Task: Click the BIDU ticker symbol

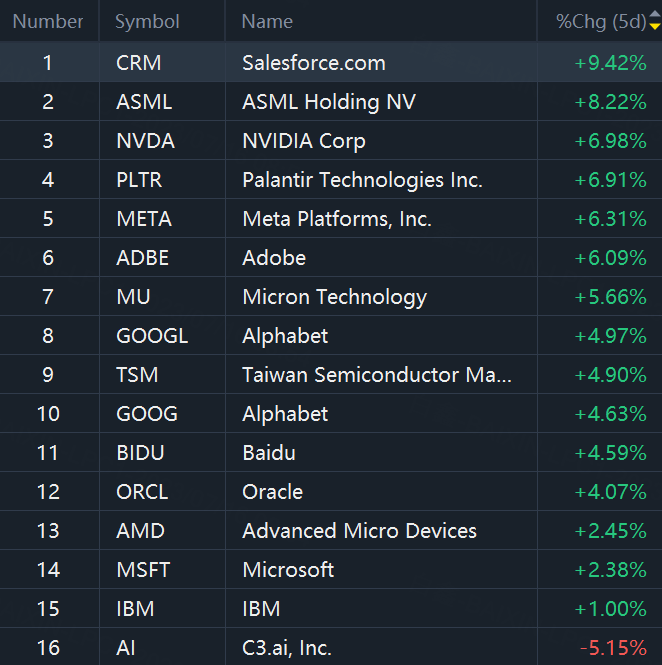Action: (140, 453)
